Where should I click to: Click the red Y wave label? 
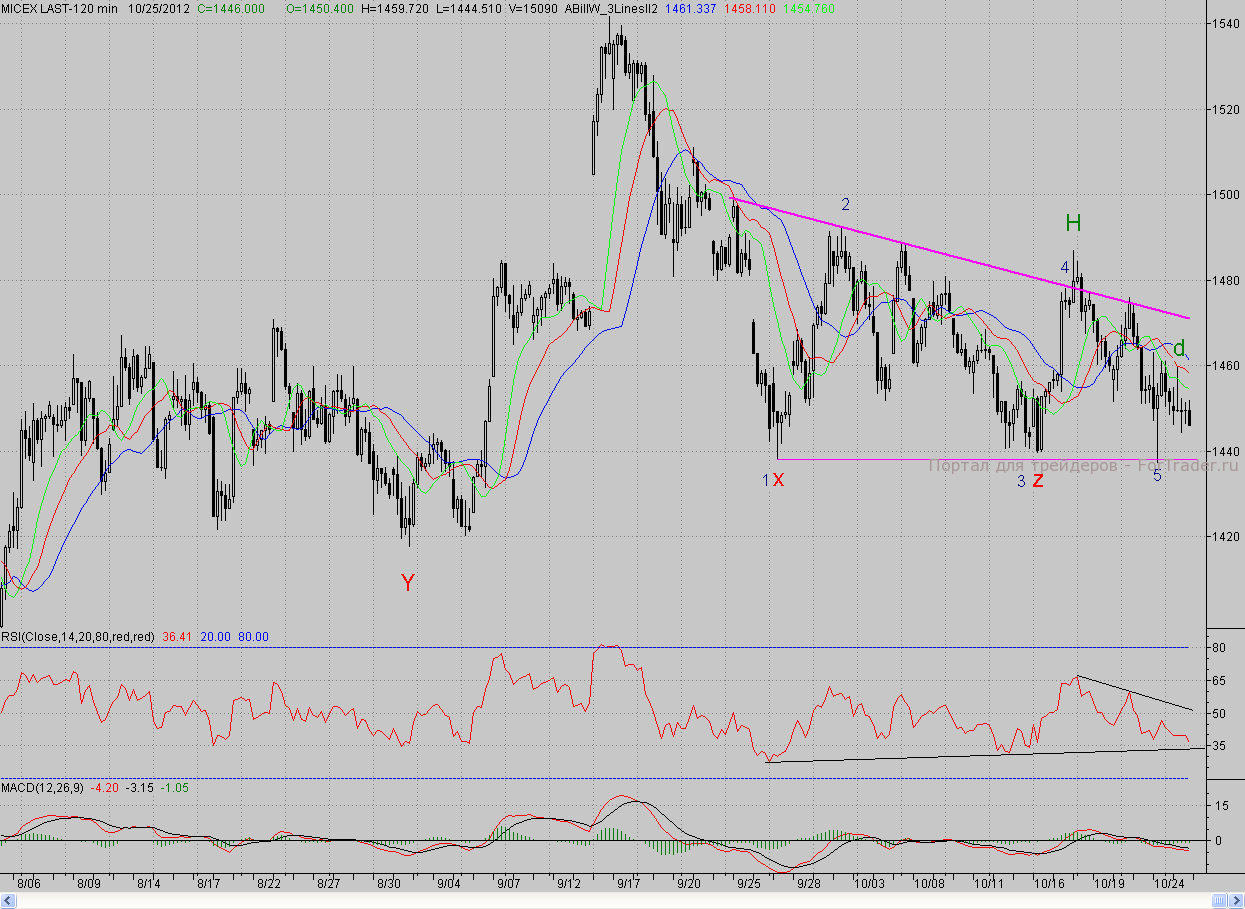click(407, 583)
